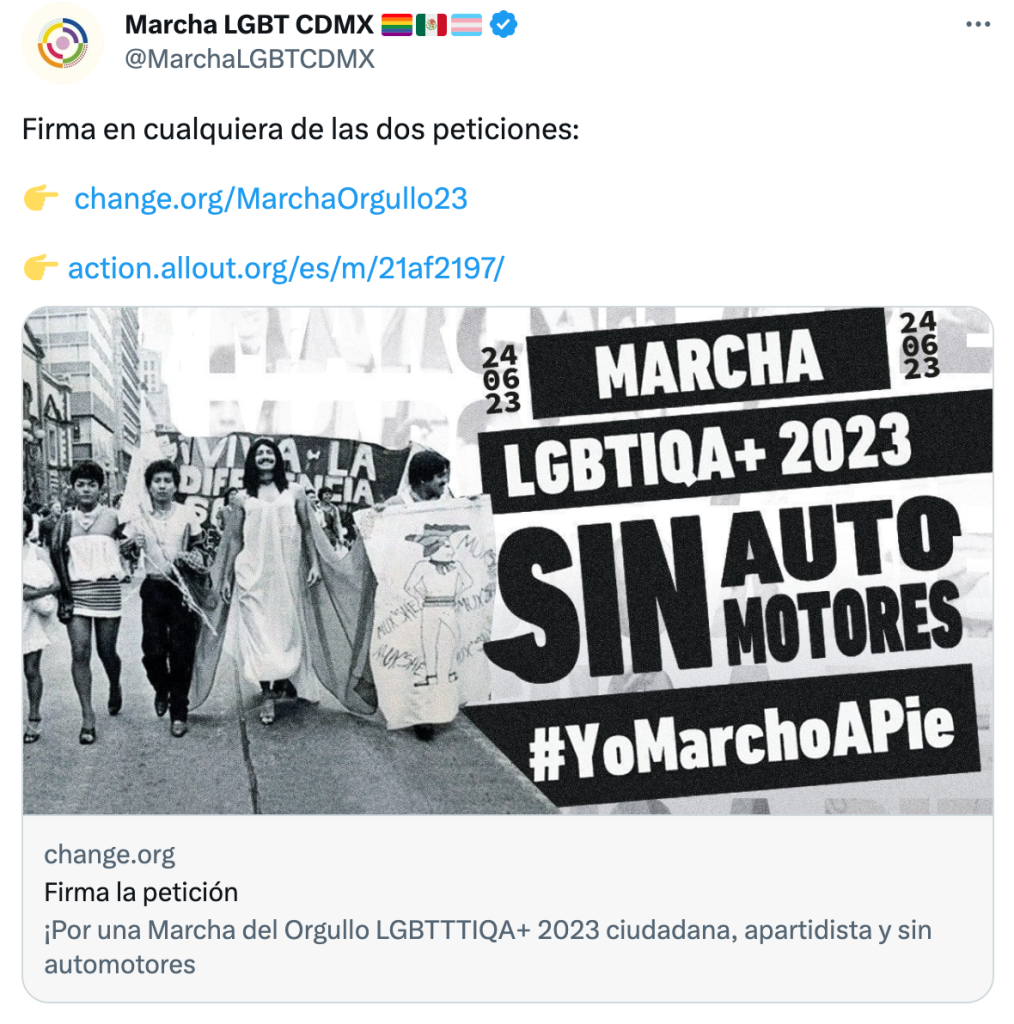This screenshot has height=1024, width=1014.
Task: Click the petition description text on card
Action: click(x=488, y=947)
